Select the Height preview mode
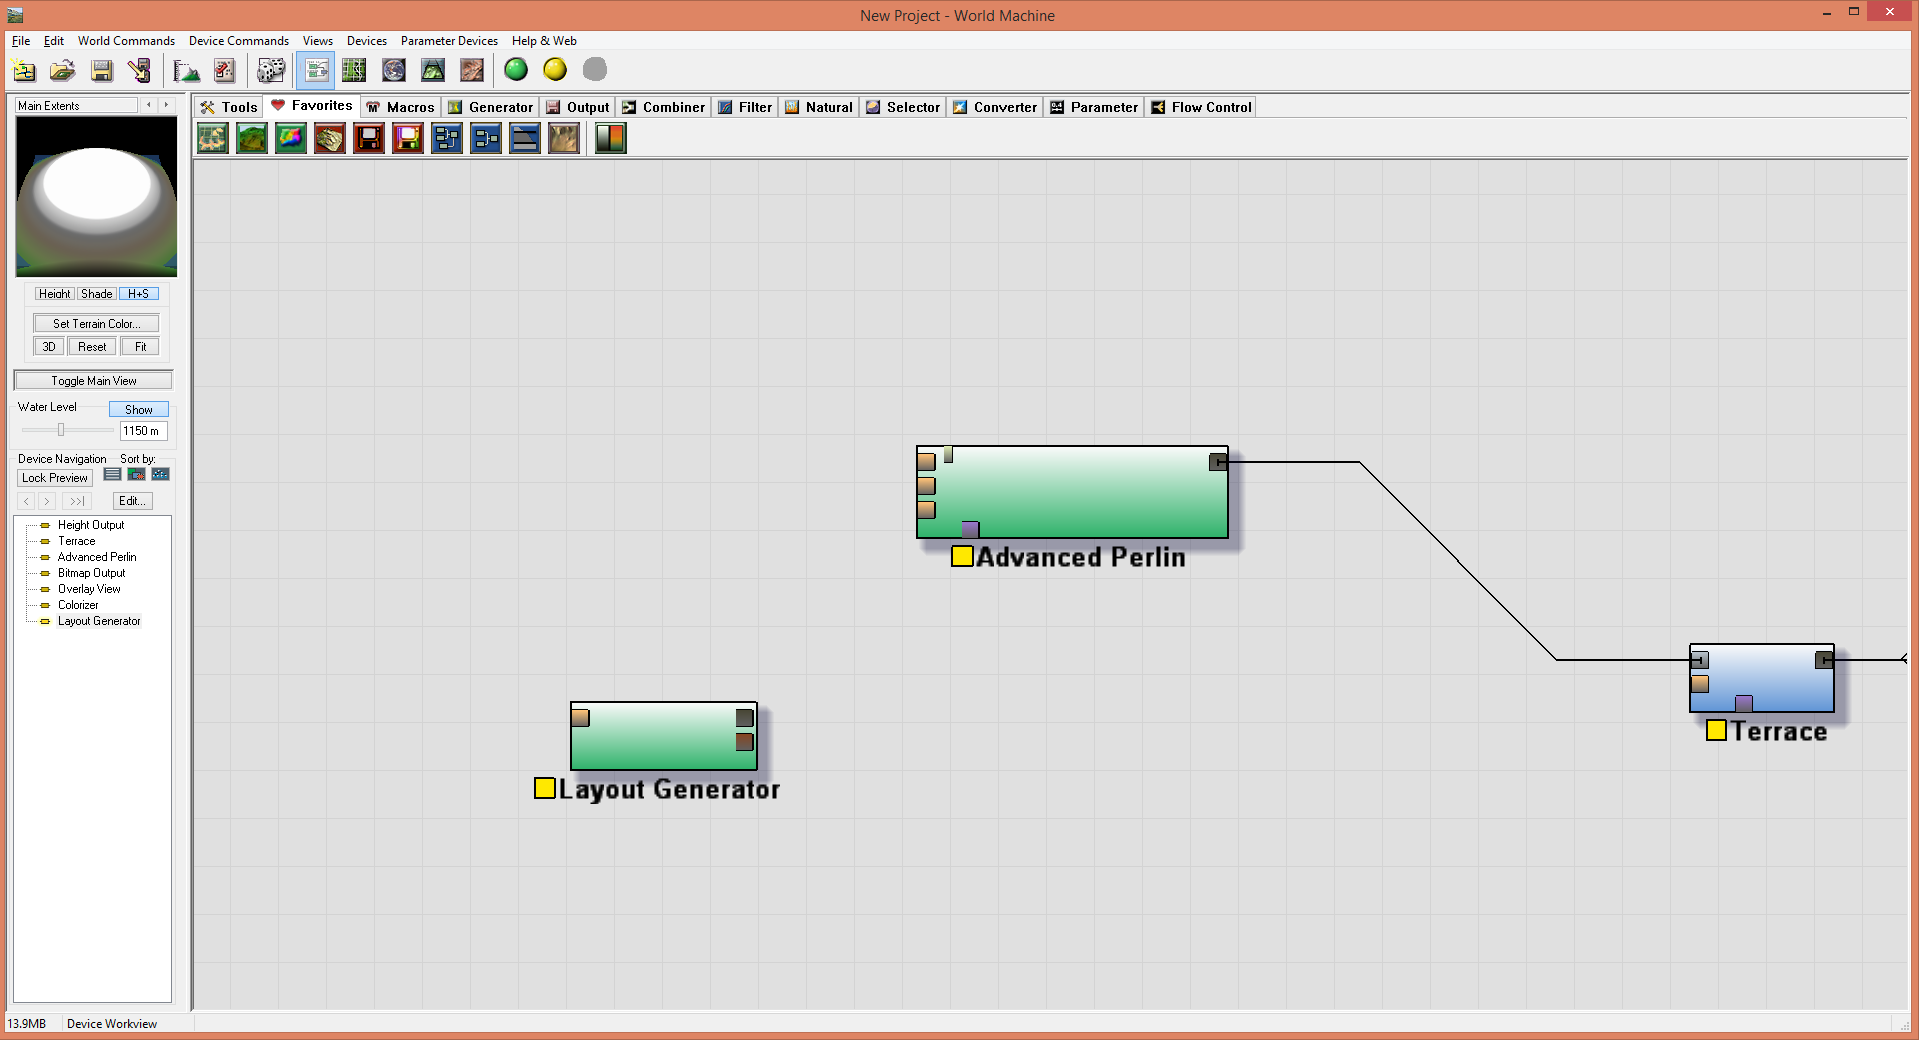 (54, 294)
